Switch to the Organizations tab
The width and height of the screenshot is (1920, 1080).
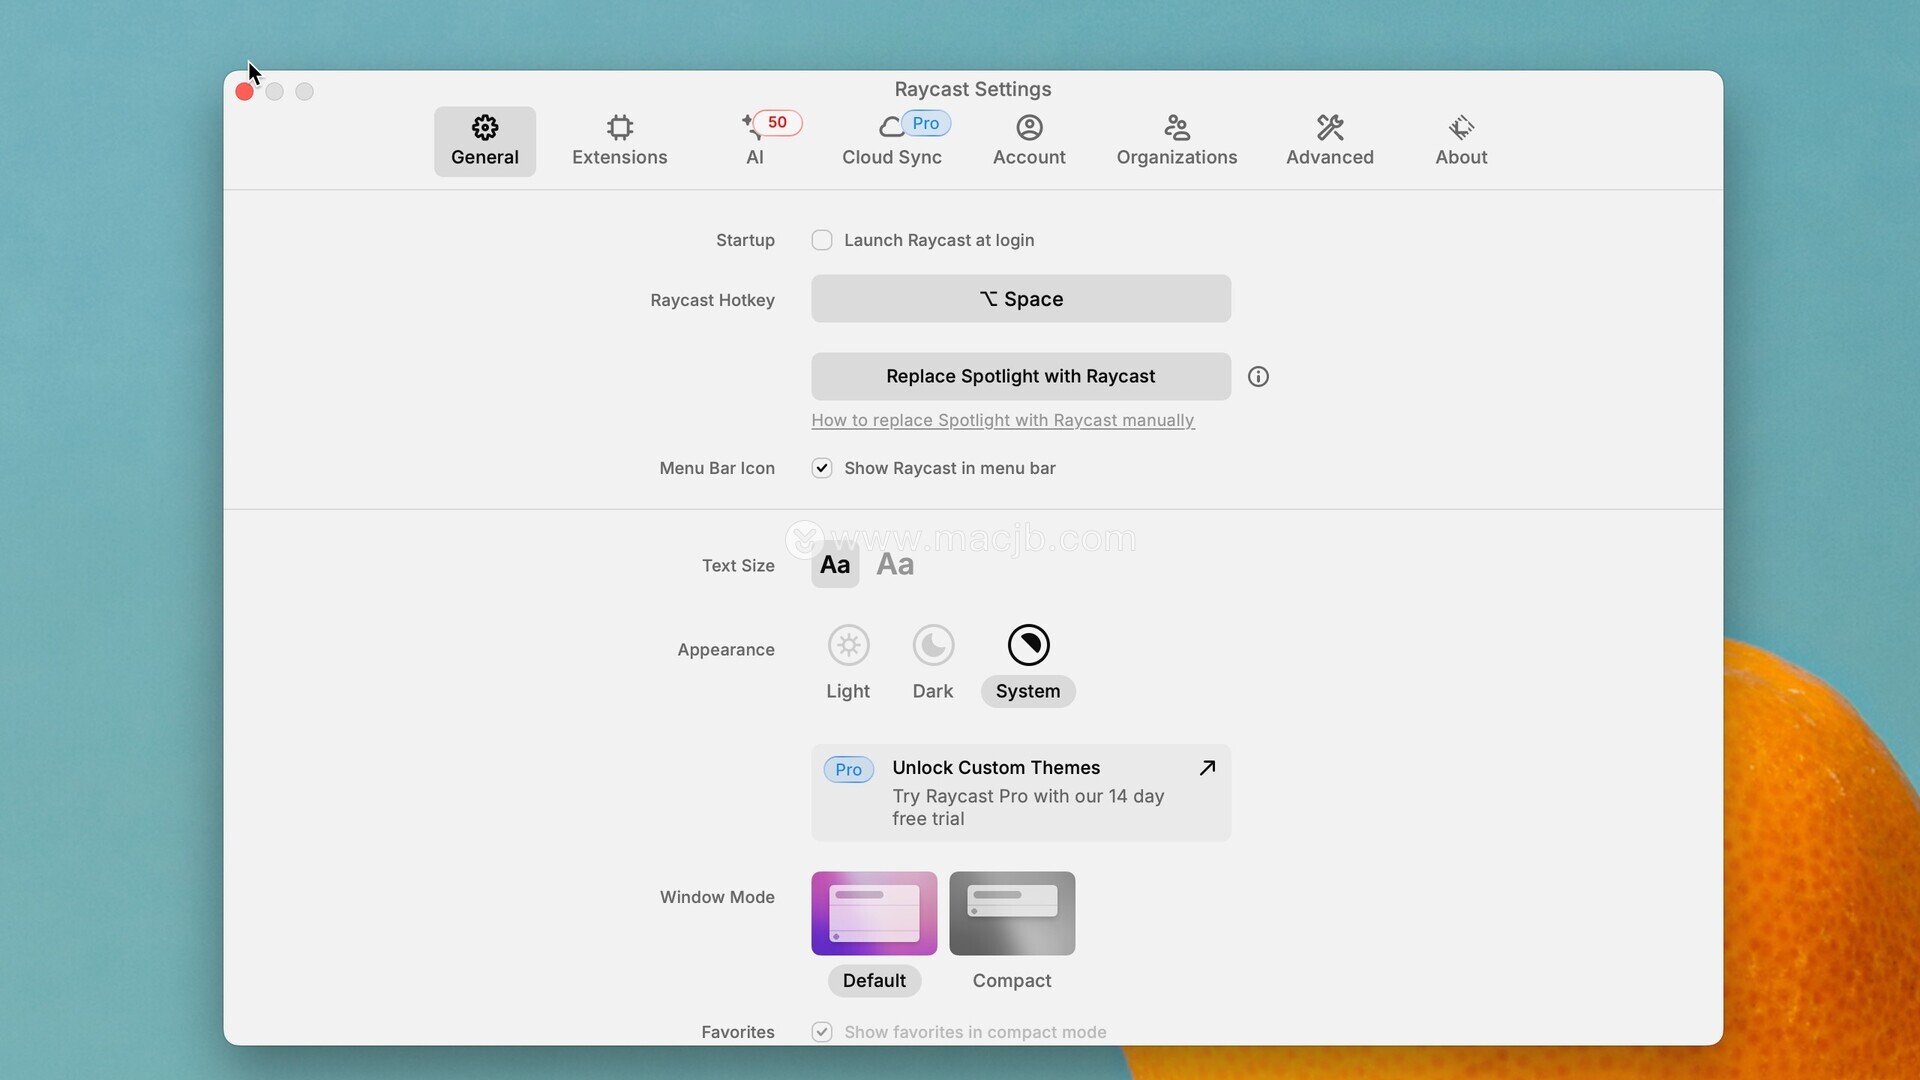click(x=1177, y=141)
